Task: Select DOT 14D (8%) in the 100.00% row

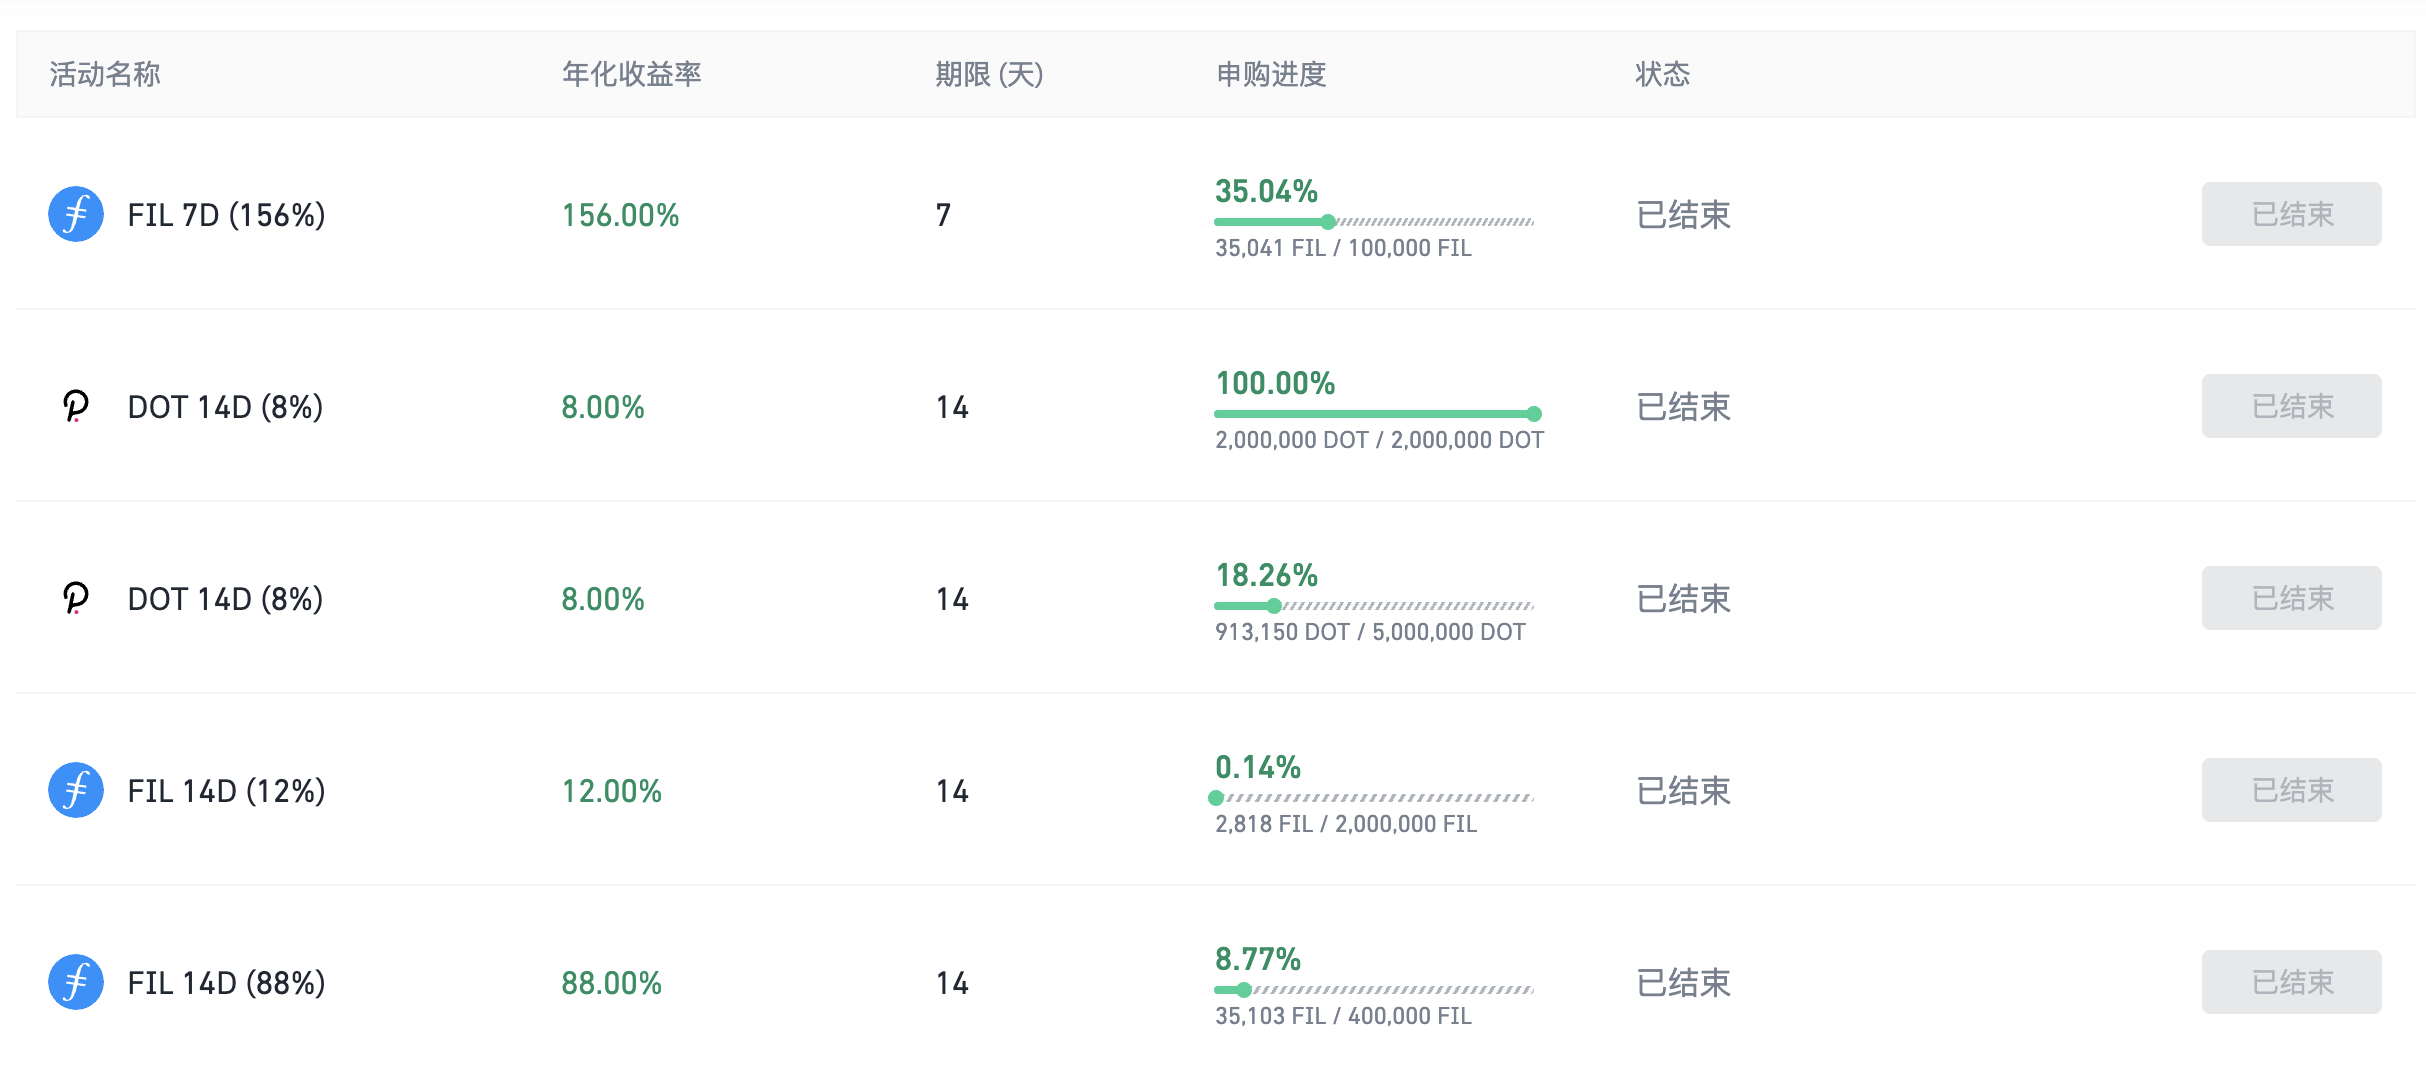Action: pyautogui.click(x=226, y=407)
